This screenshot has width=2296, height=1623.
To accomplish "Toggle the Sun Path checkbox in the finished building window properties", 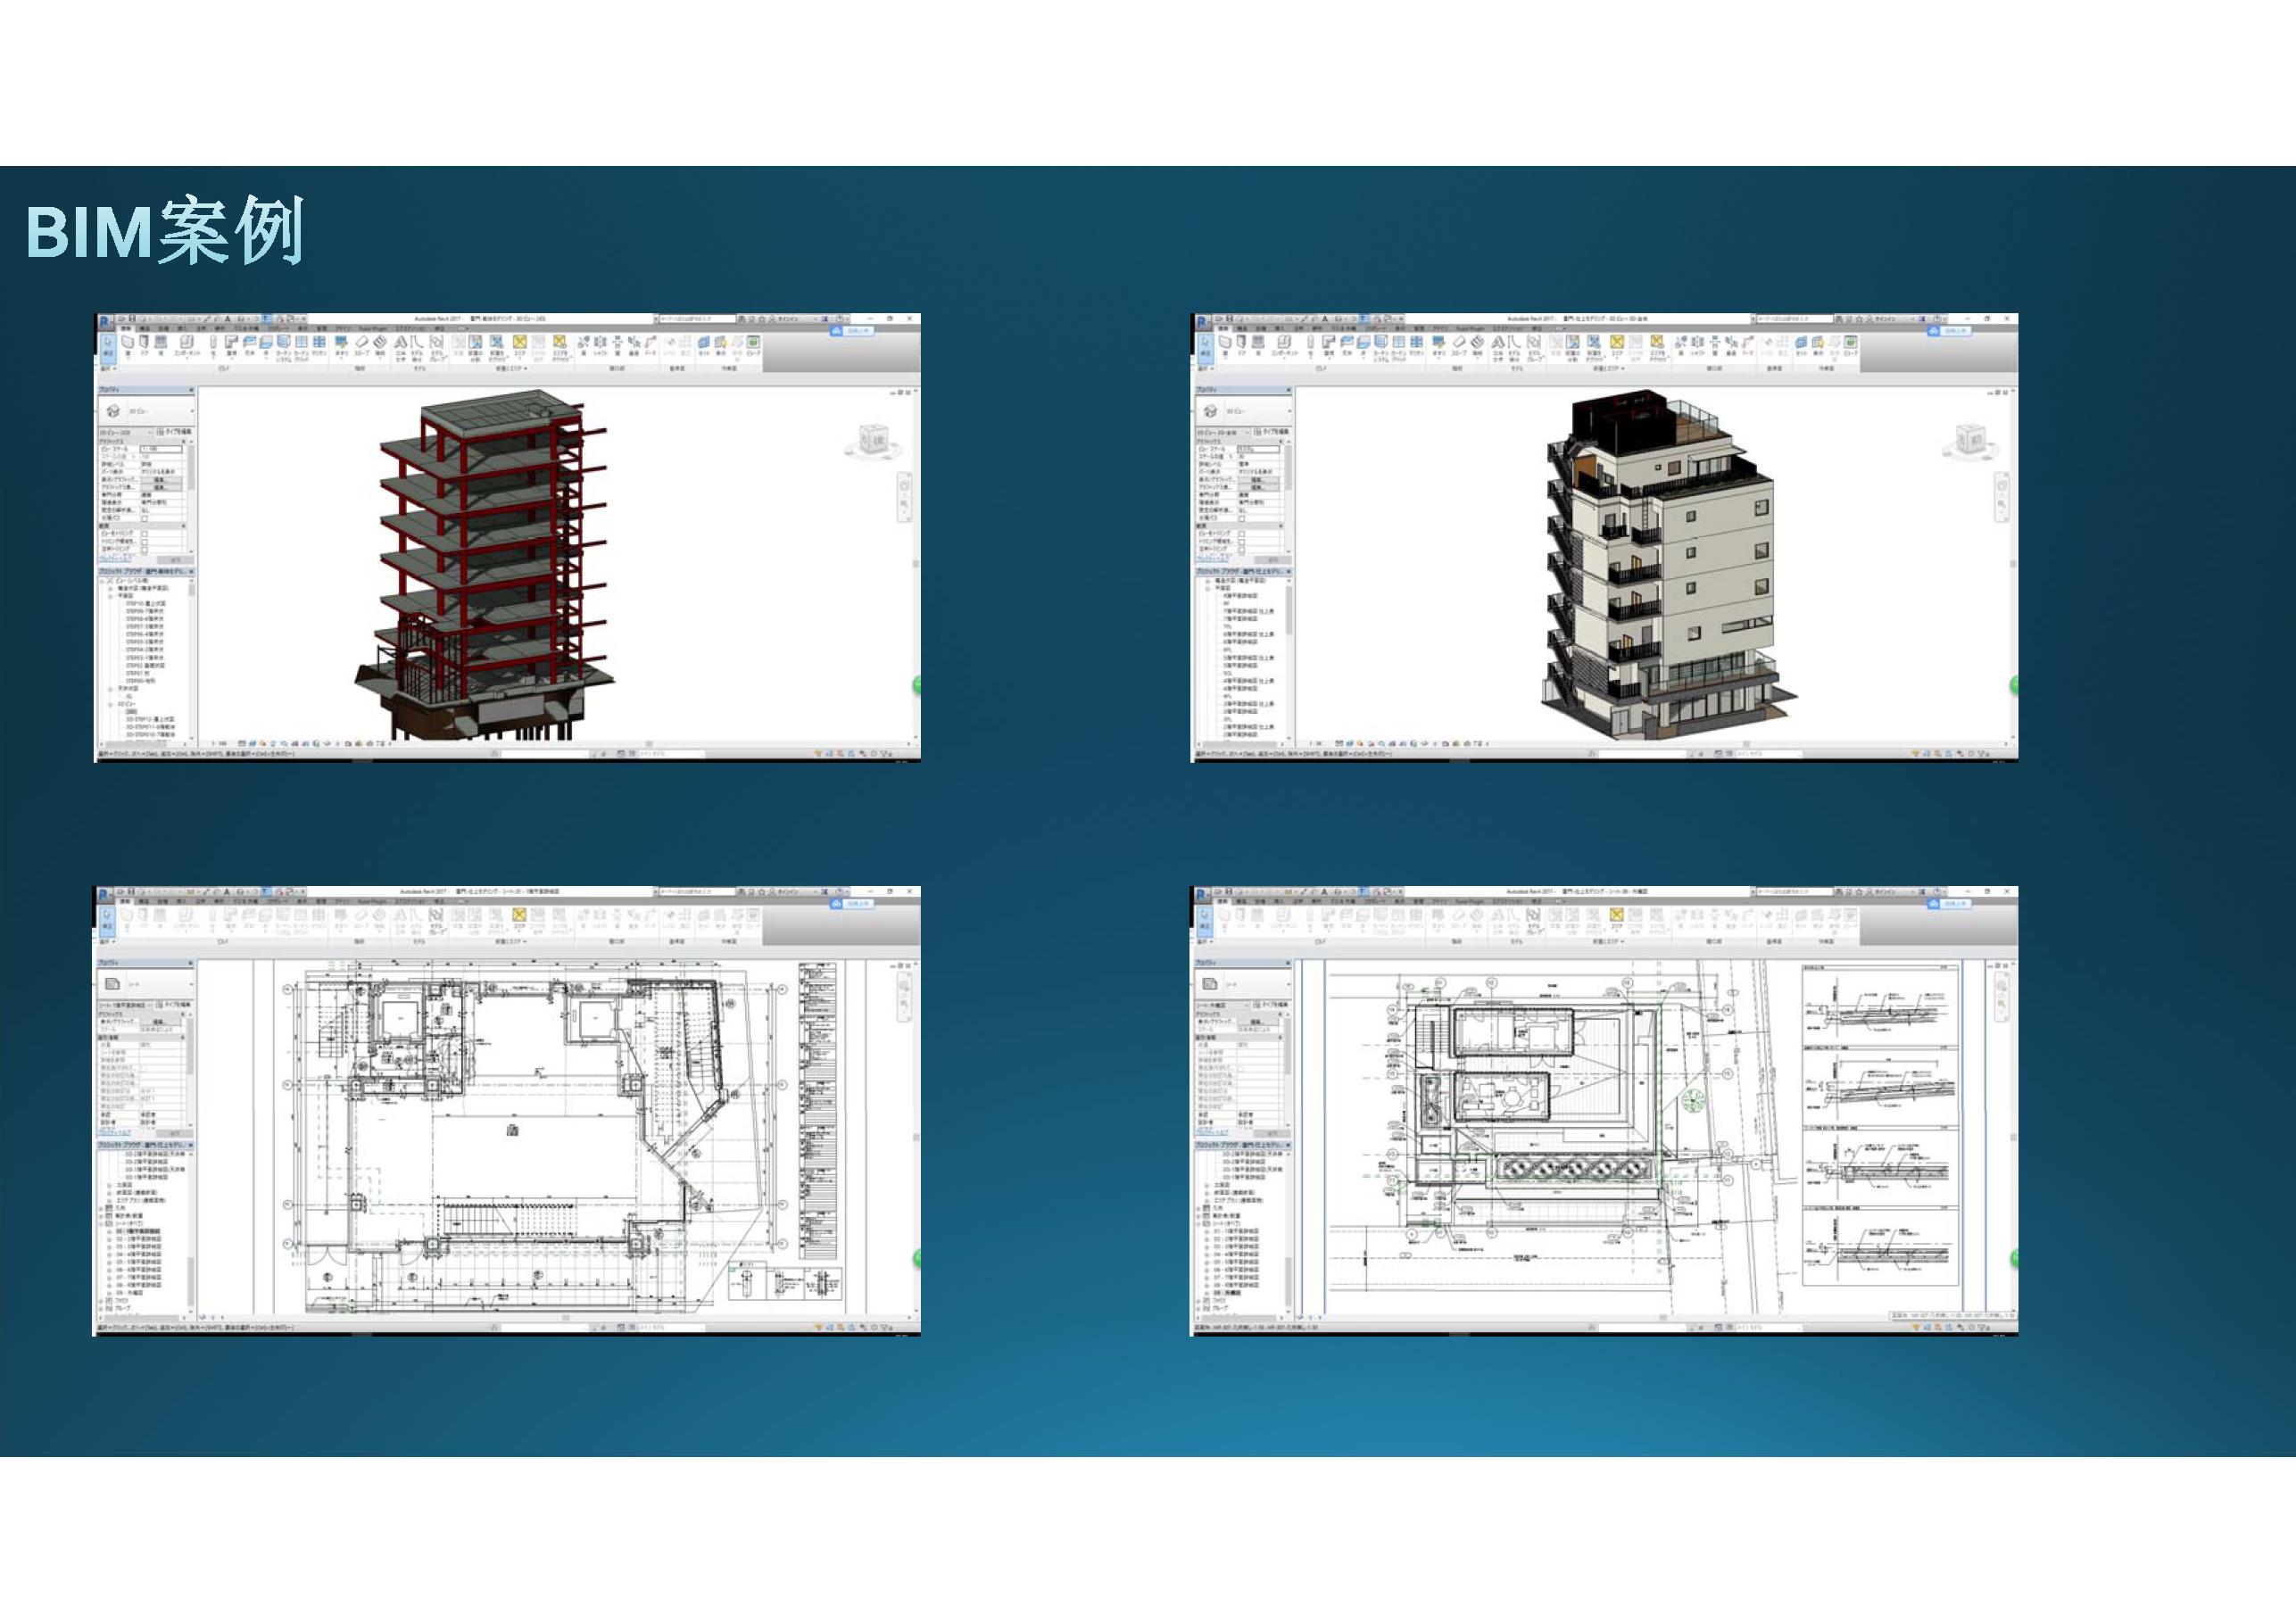I will coord(1241,519).
